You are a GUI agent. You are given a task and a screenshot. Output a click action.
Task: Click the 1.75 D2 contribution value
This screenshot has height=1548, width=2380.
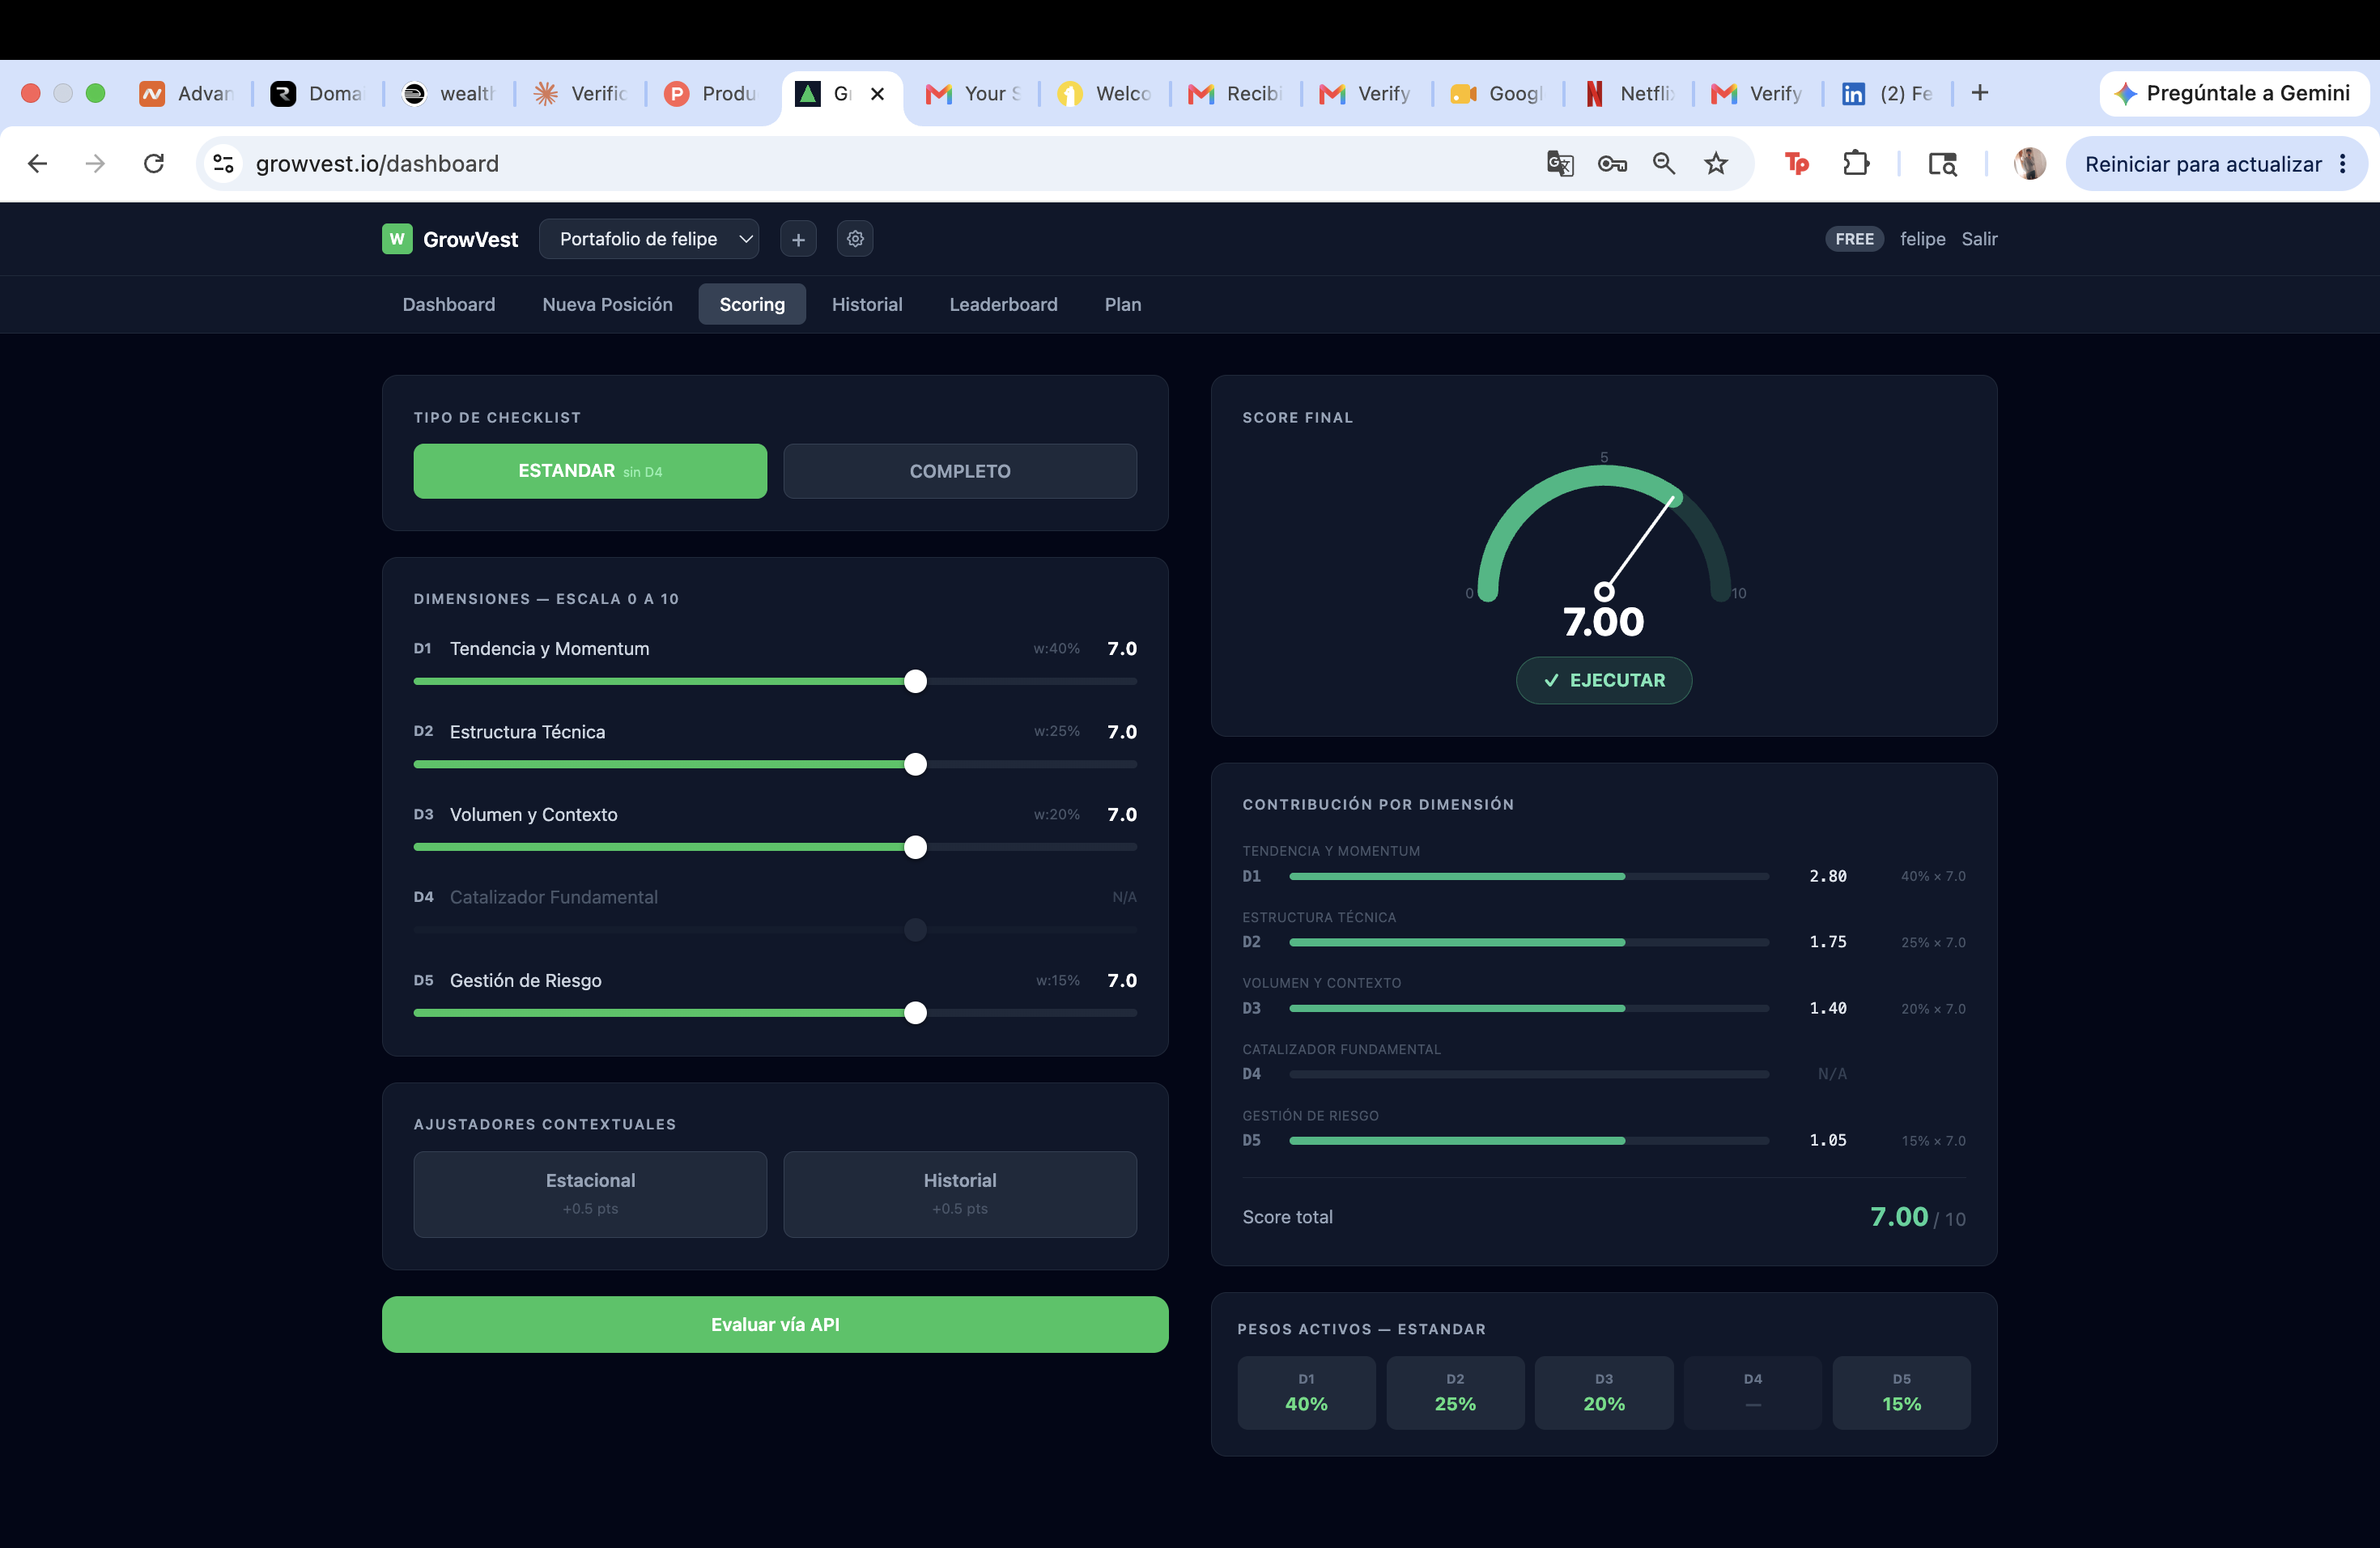click(1828, 942)
